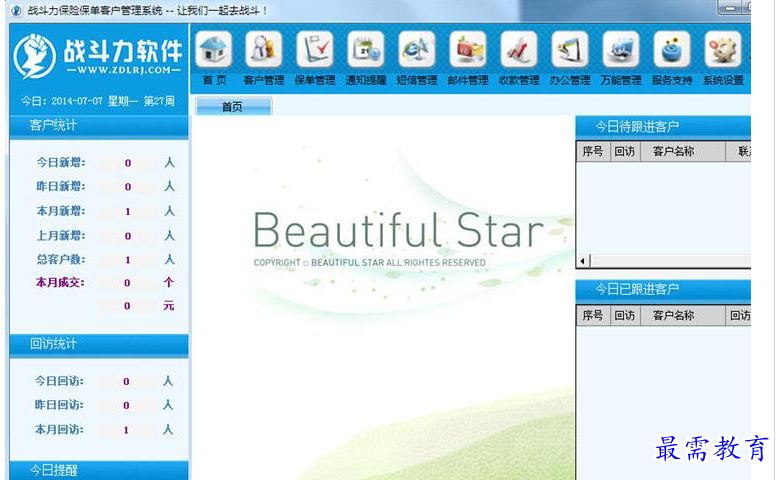Open 邮件管理 mail management icon
Screen dimensions: 777x480
coord(468,49)
